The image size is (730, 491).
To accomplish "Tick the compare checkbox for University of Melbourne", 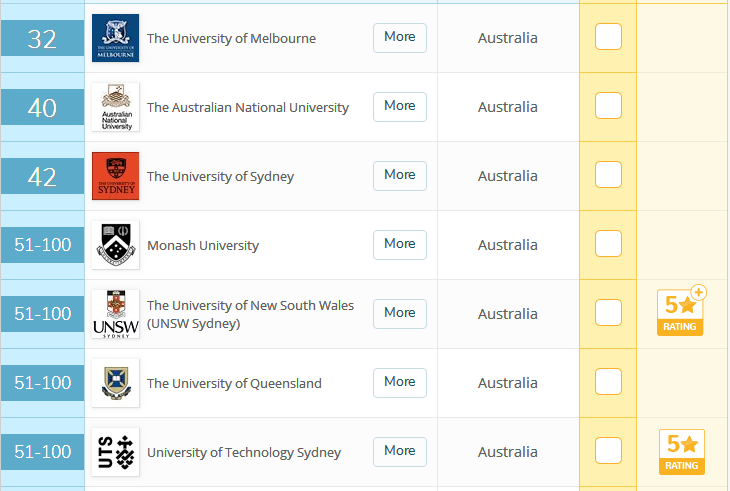I will tap(608, 36).
